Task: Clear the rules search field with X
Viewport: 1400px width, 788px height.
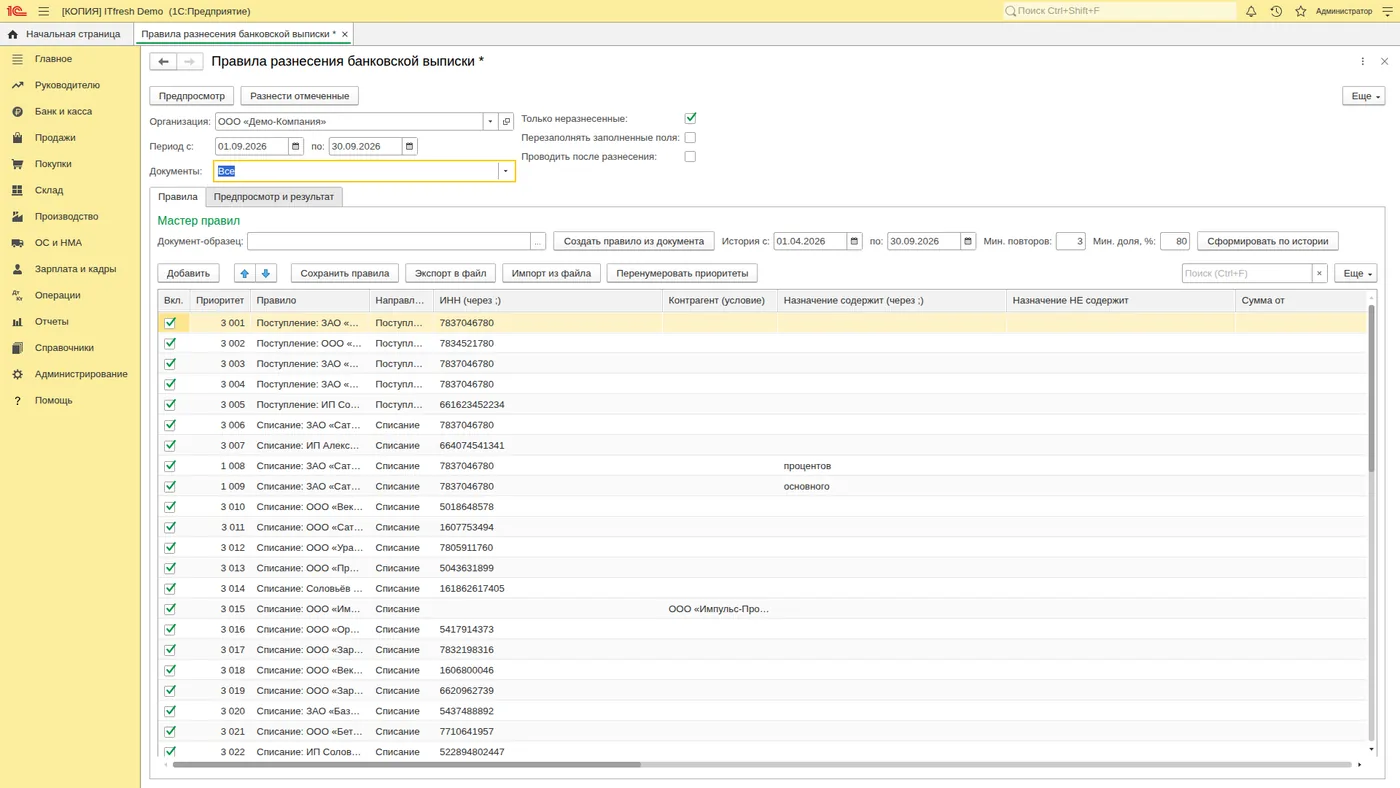Action: coord(1320,273)
